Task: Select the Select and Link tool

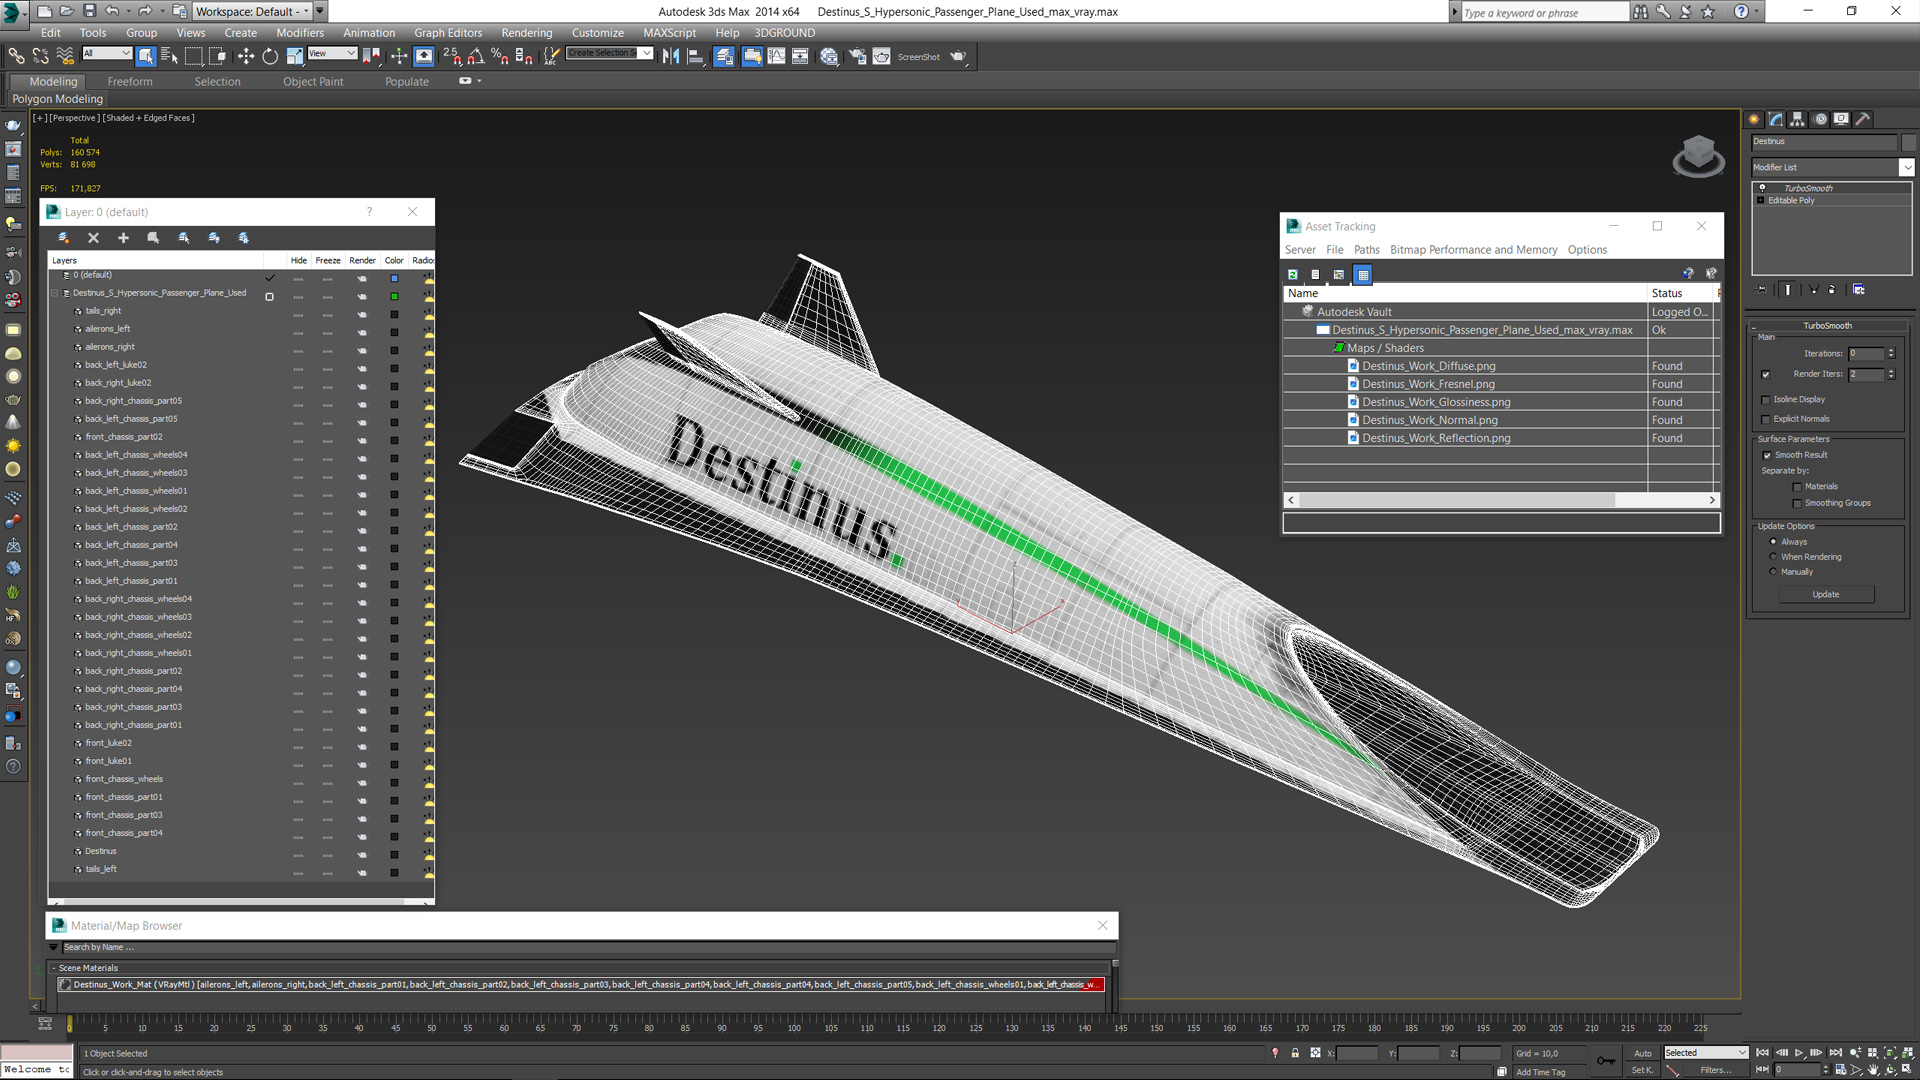Action: tap(16, 56)
